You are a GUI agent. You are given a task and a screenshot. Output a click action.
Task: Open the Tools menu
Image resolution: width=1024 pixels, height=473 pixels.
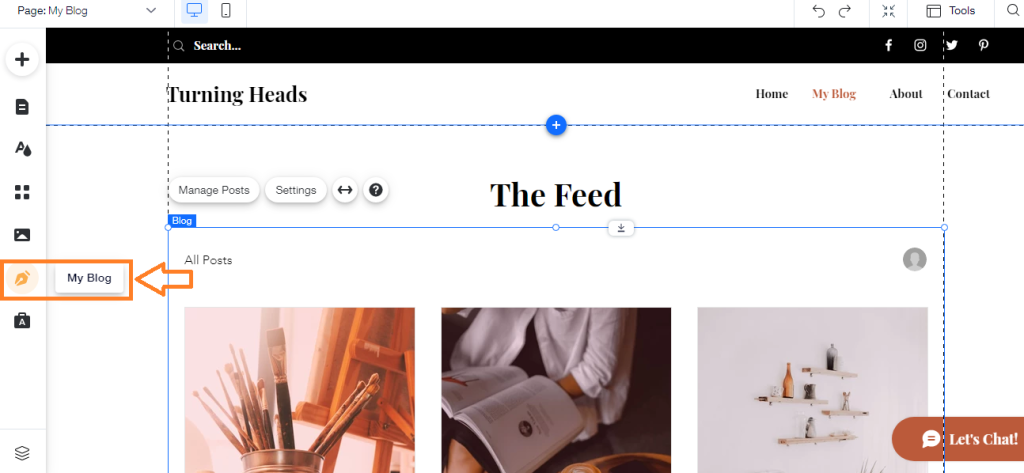coord(951,10)
